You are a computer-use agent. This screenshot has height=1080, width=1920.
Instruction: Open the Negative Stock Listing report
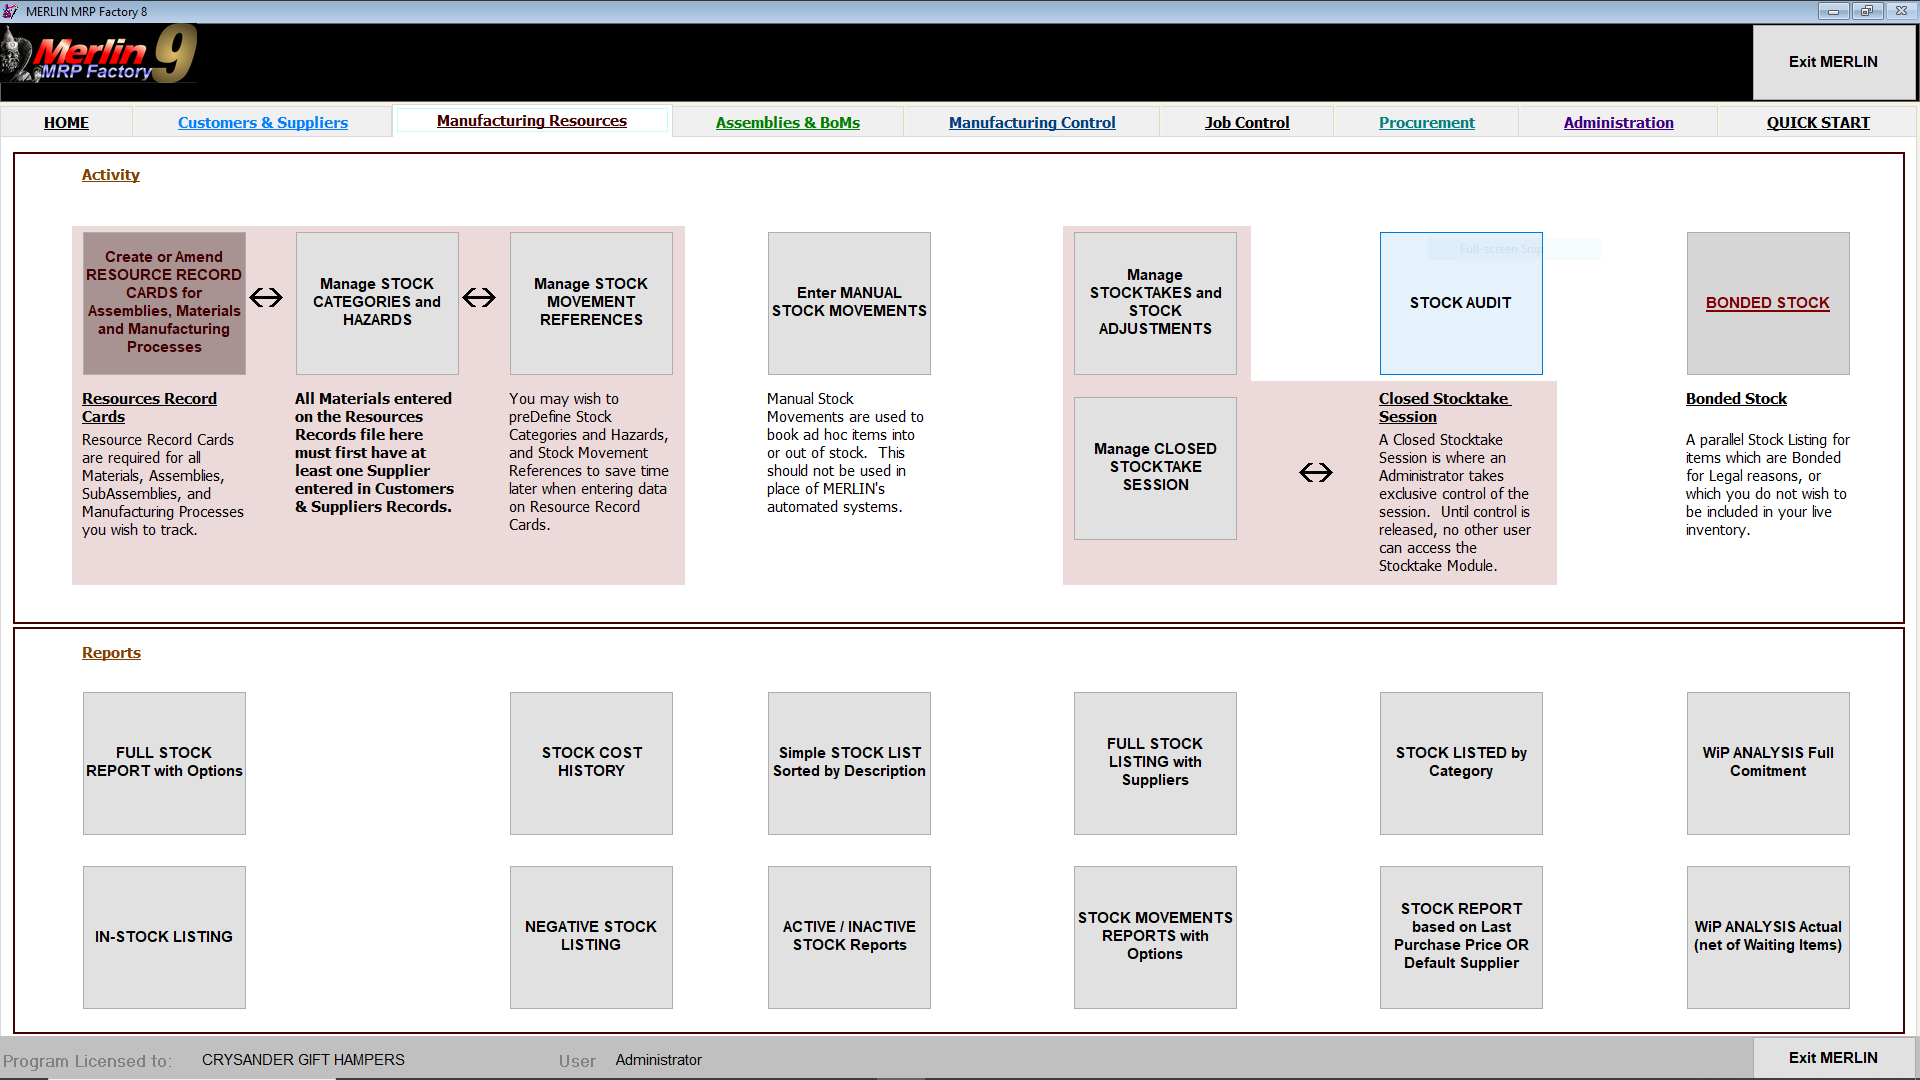[591, 936]
